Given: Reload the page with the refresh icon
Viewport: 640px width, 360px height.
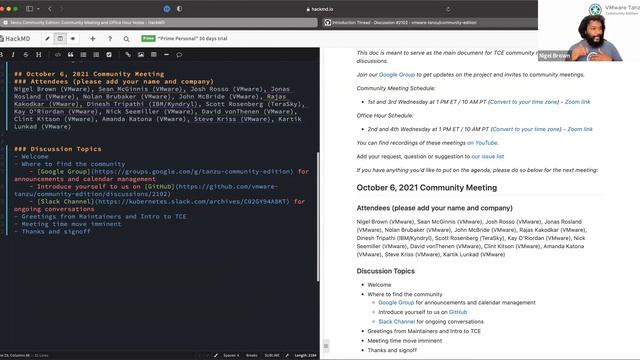Looking at the screenshot, I should click(448, 9).
